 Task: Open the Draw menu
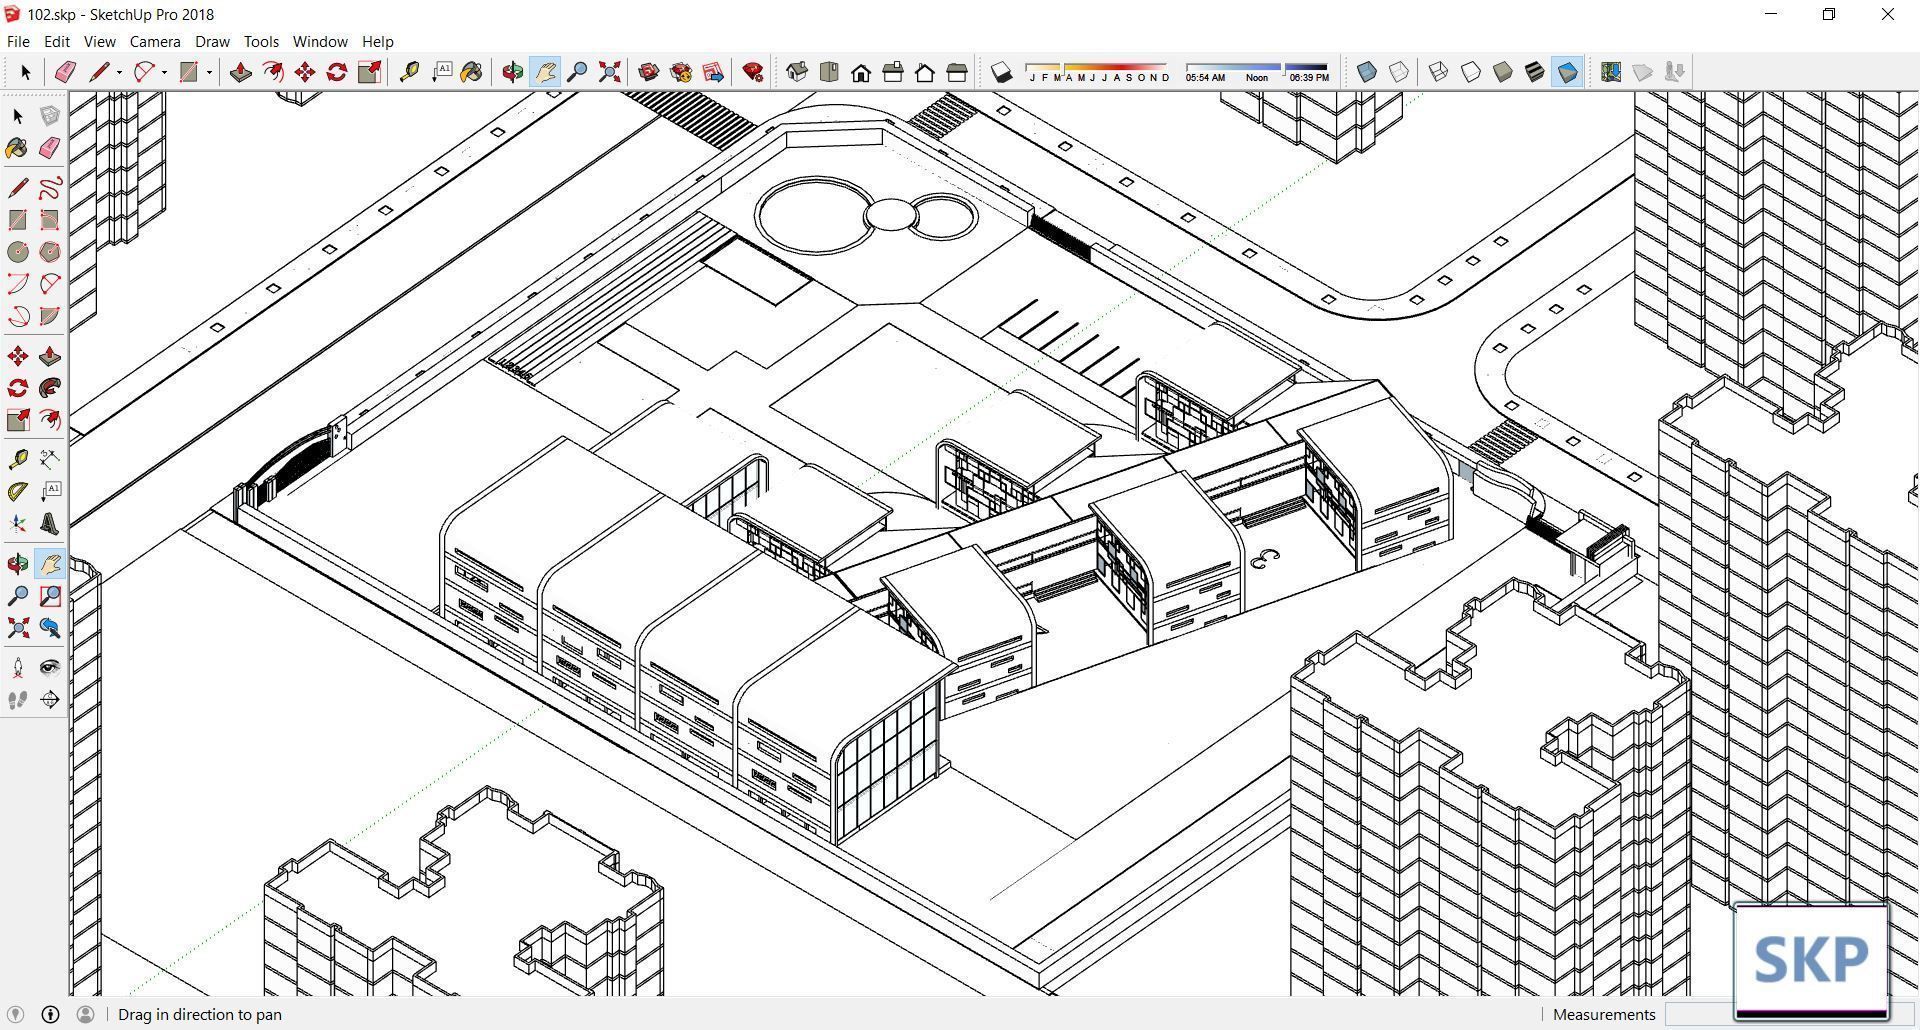pos(212,42)
